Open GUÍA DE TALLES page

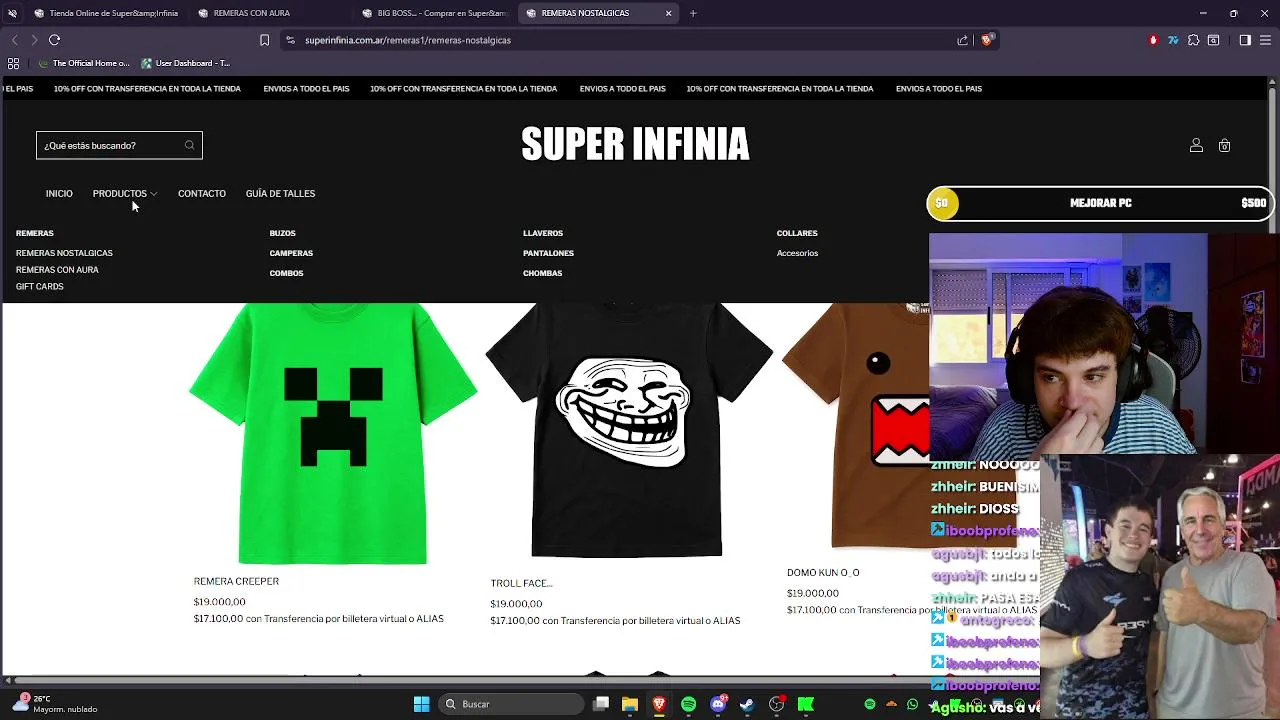click(280, 193)
